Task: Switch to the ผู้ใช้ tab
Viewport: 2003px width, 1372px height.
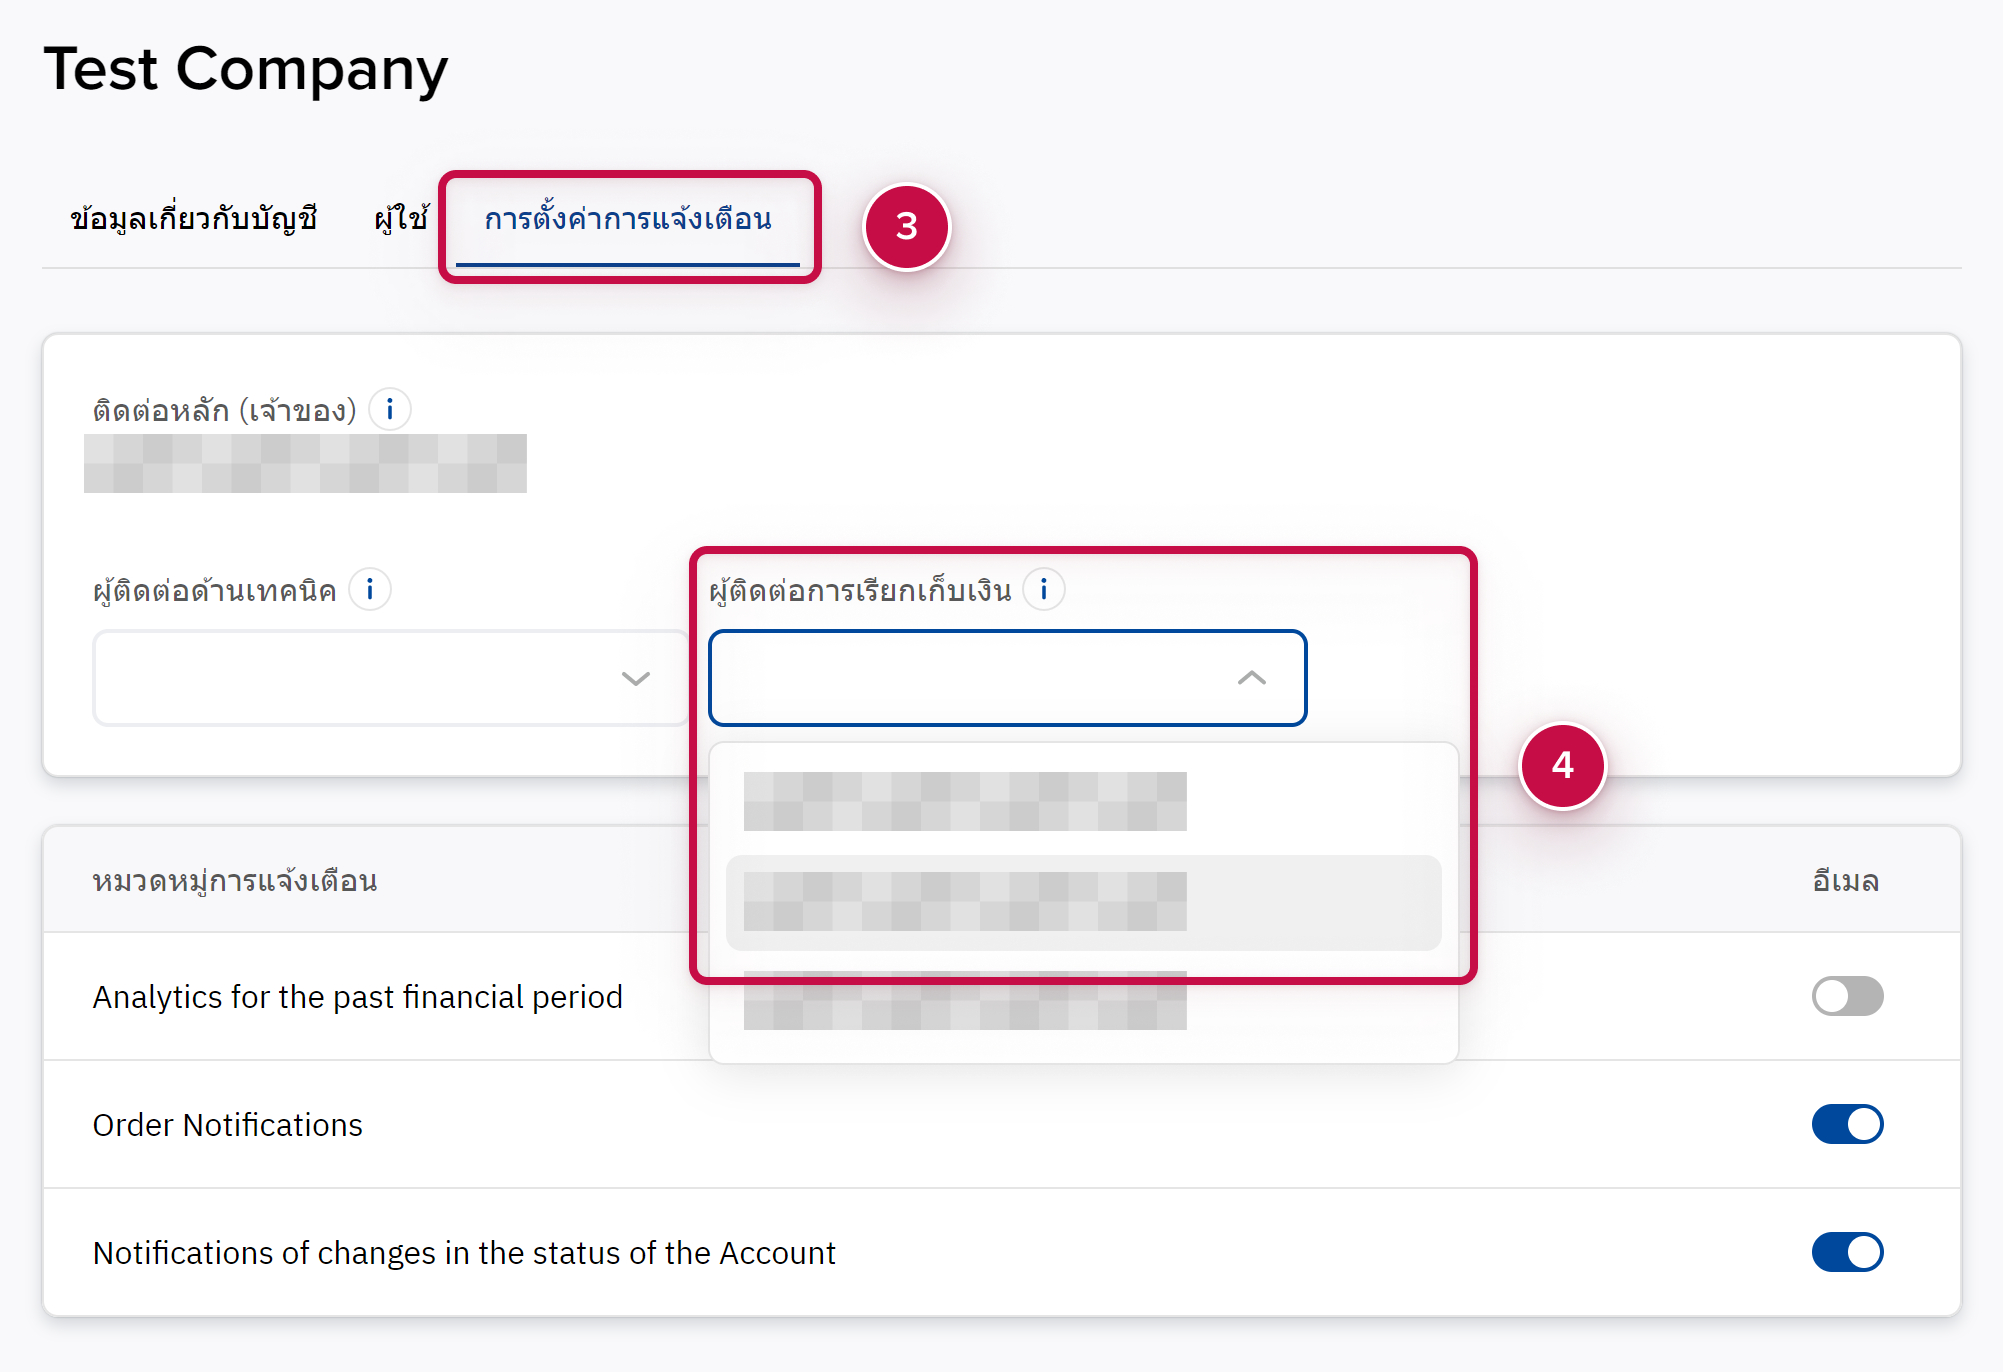Action: [x=401, y=219]
